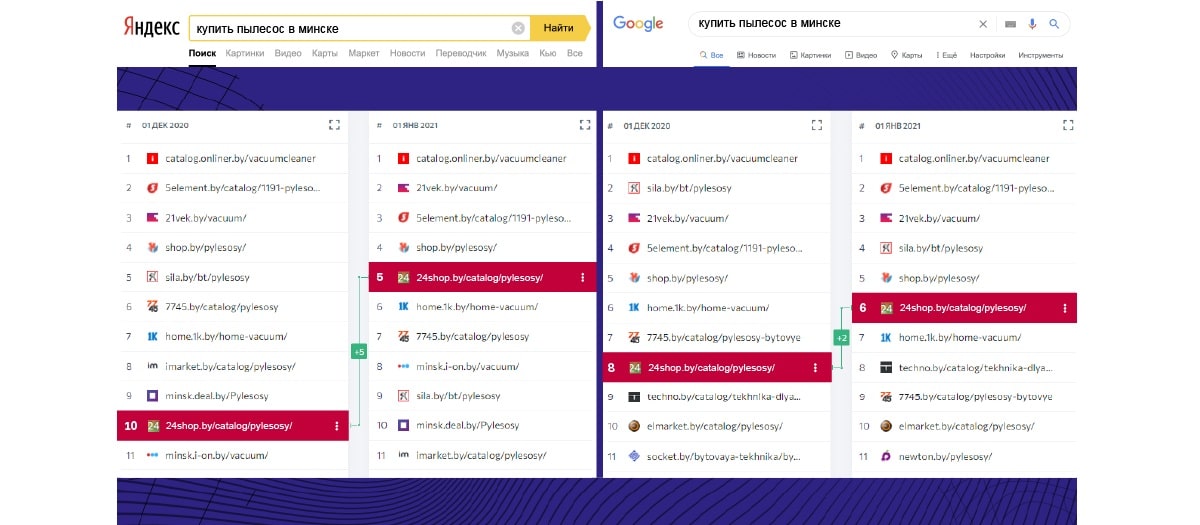Switch to the Google Видео tab
1200x525 pixels.
[861, 55]
